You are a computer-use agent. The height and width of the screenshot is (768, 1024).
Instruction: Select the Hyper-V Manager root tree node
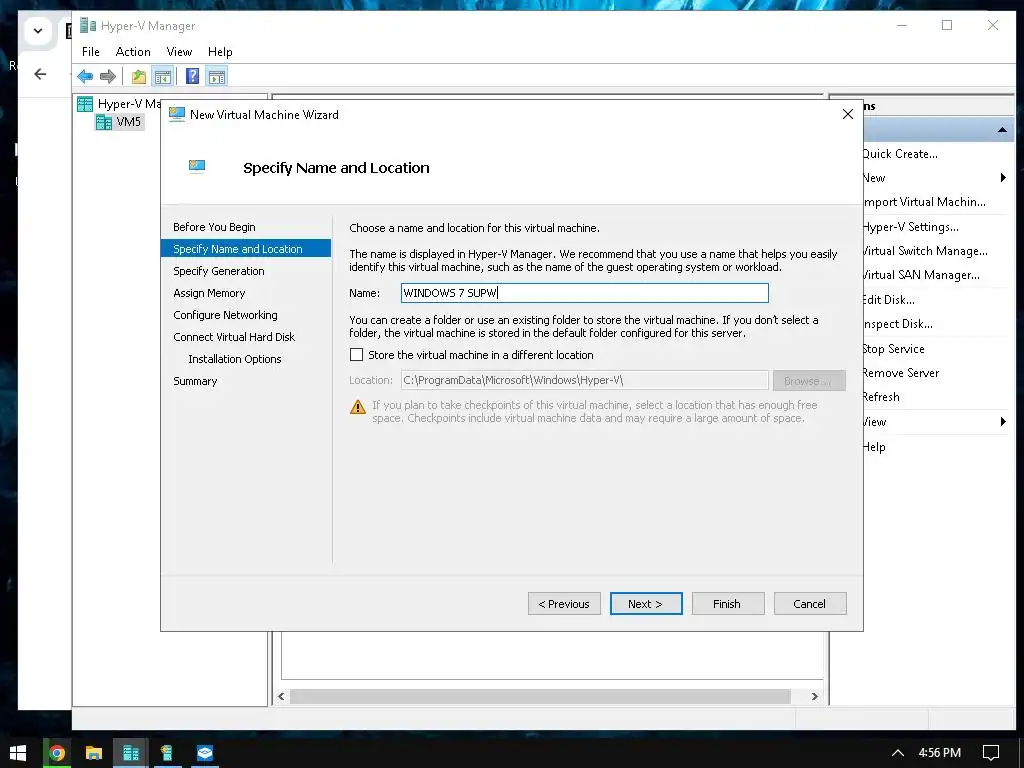click(x=120, y=104)
